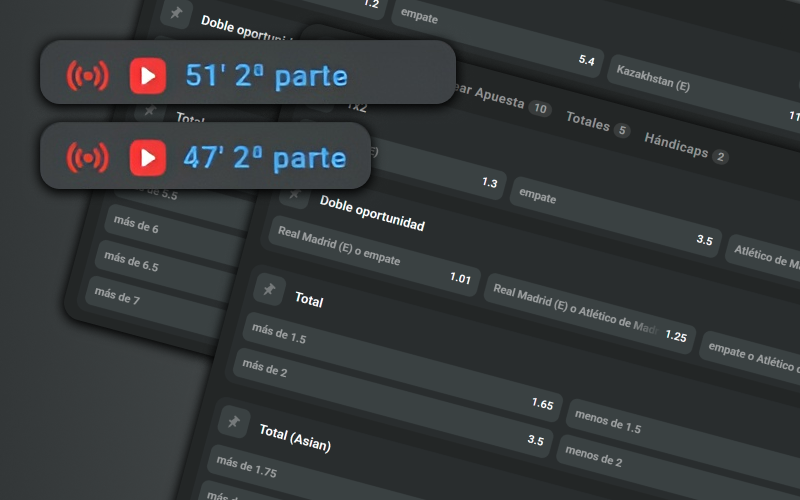The height and width of the screenshot is (500, 800).
Task: Choose más de 1.5 in Total
Action: 395,362
